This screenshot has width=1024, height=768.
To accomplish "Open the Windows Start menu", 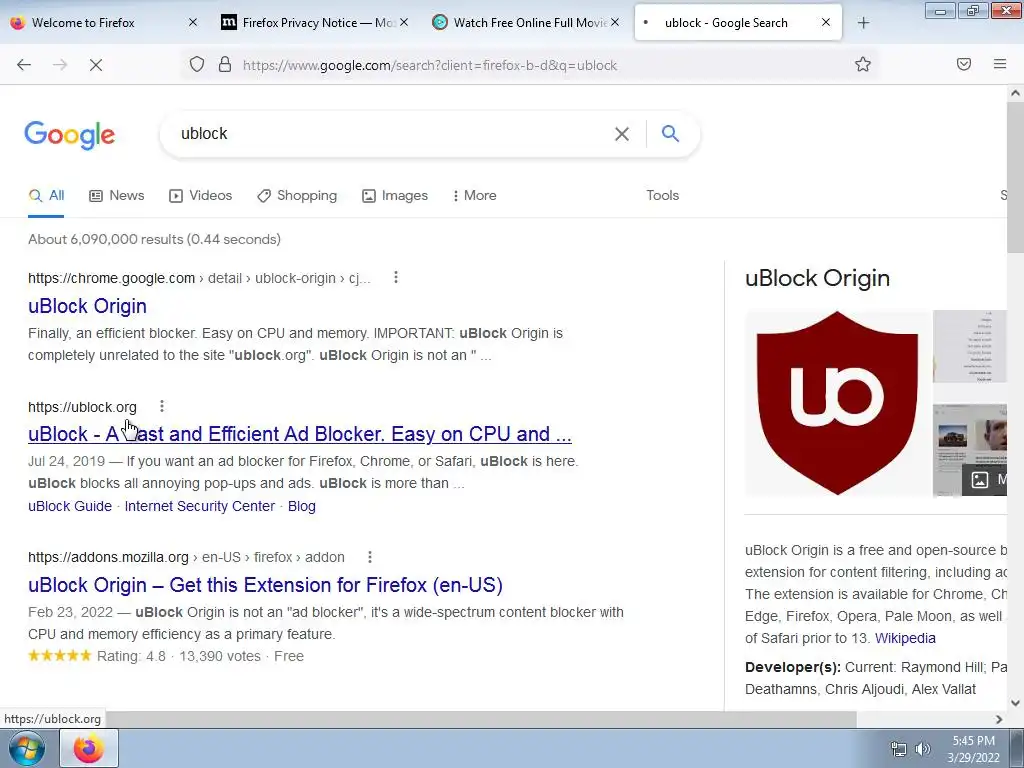I will (x=26, y=749).
